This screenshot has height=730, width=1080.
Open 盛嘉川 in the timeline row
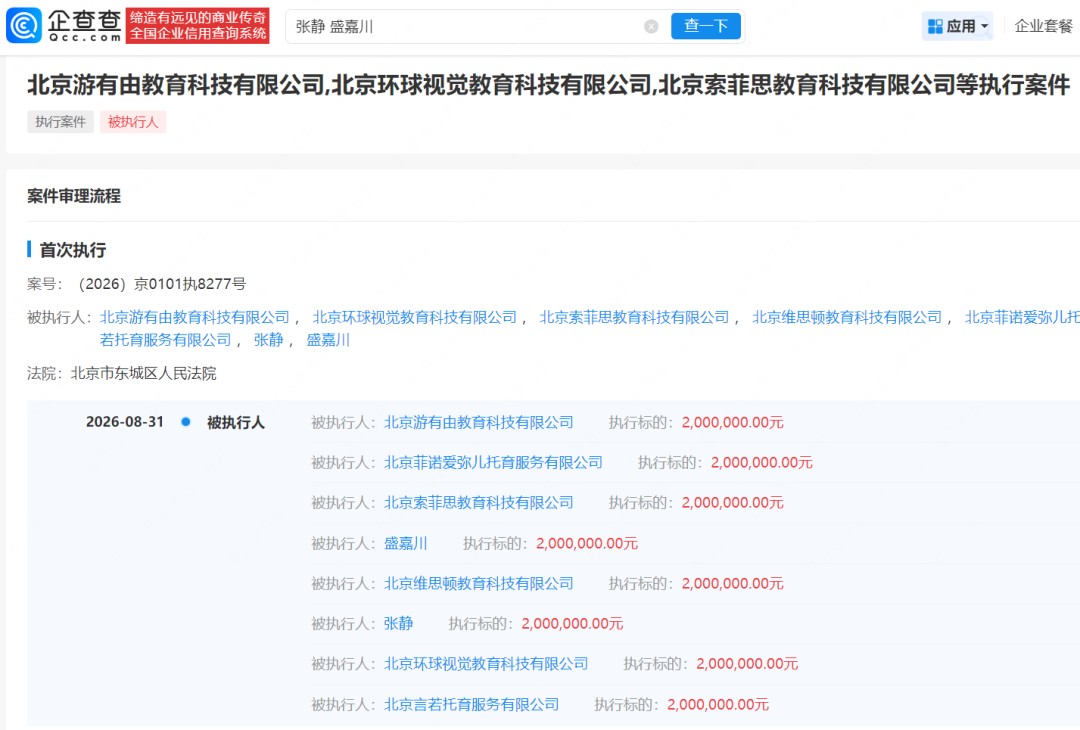tap(406, 543)
